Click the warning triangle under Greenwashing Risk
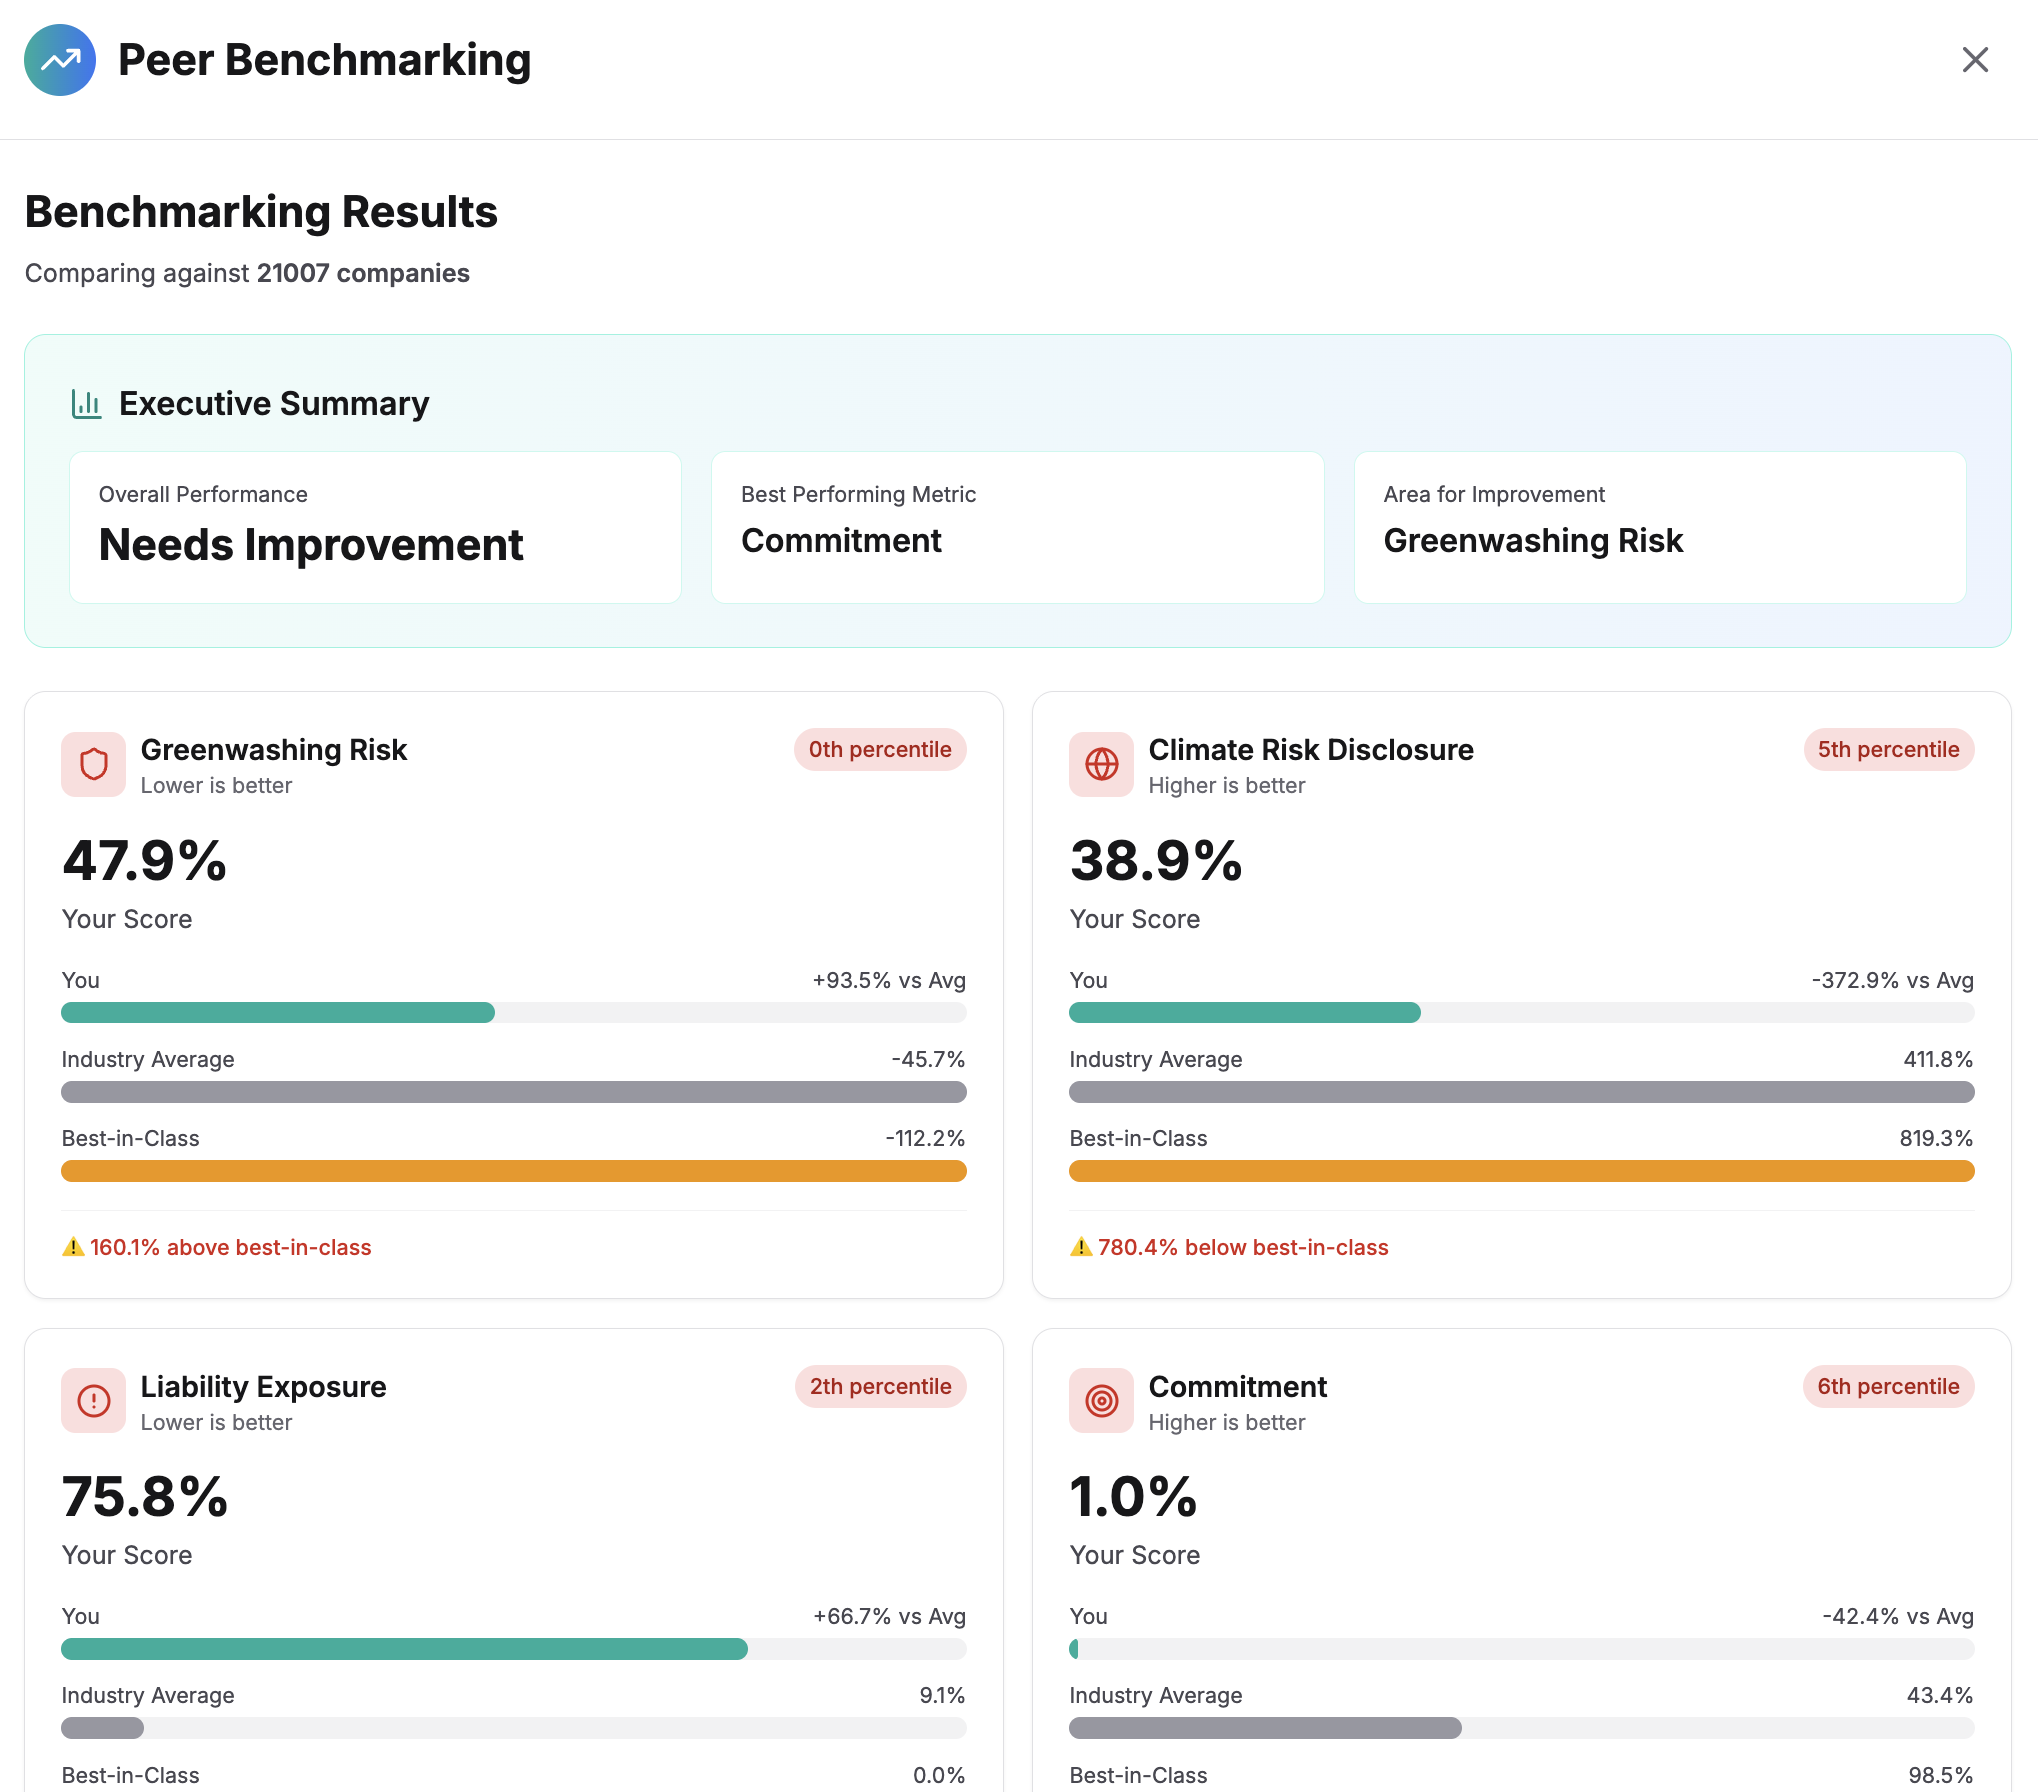2038x1792 pixels. (x=71, y=1247)
